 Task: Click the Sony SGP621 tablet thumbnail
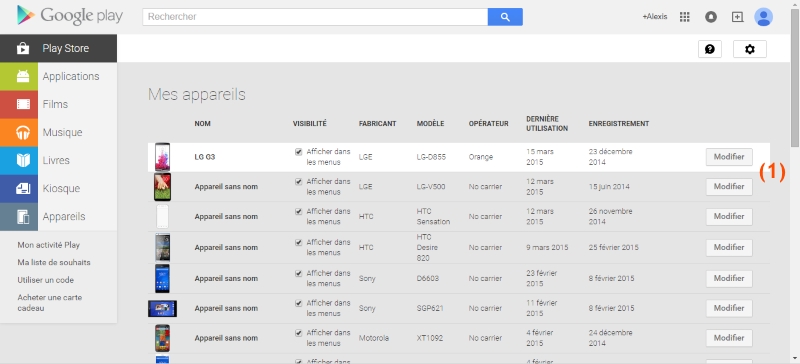click(x=162, y=308)
